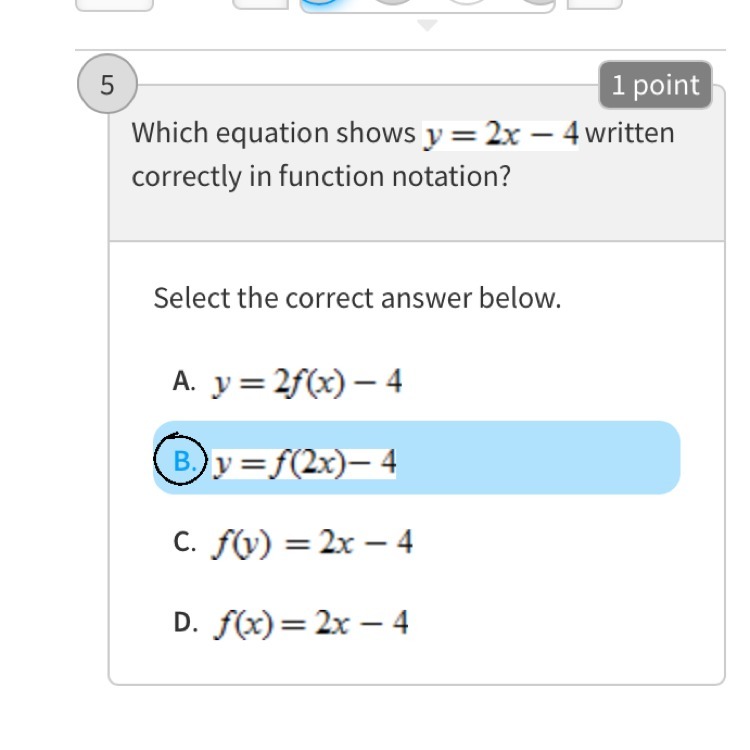Click equation f(x) = 2x − 4
Viewport: 750px width, 750px height.
[309, 623]
